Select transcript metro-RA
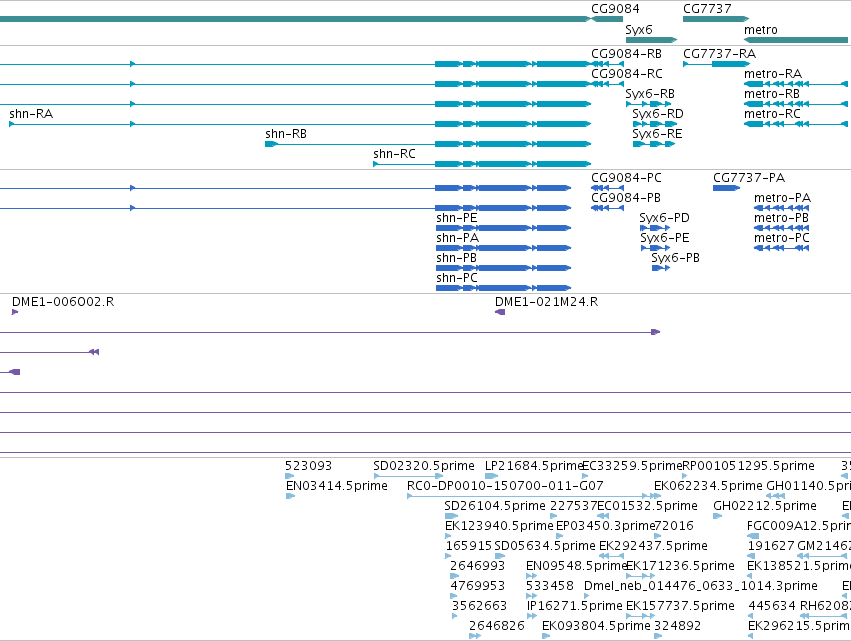The image size is (851, 641). [x=796, y=84]
